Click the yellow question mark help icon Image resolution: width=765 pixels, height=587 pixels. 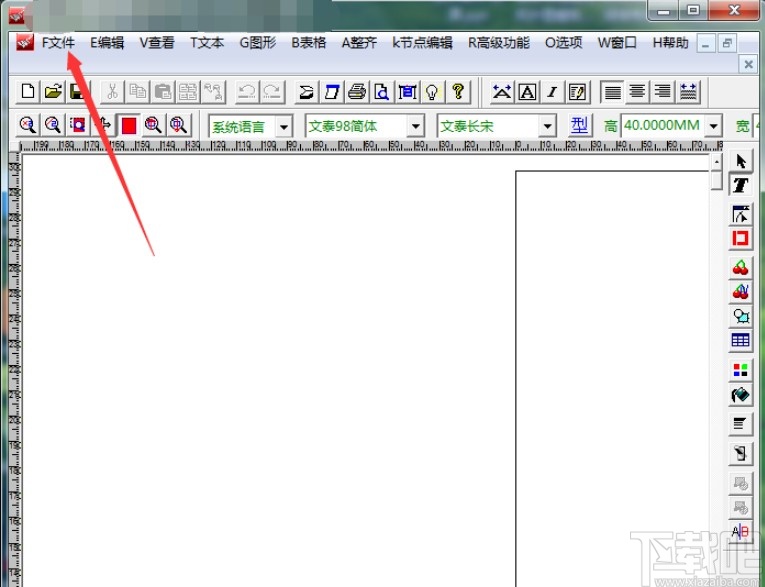pos(458,92)
